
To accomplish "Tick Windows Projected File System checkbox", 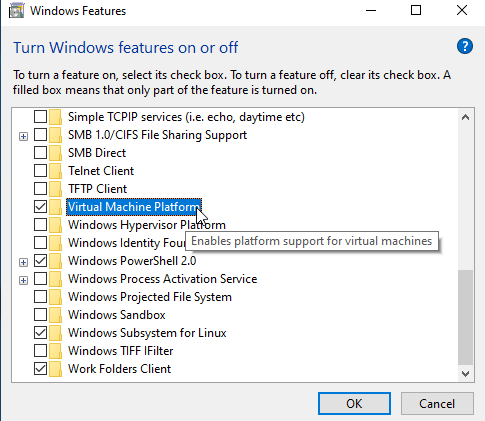I will (40, 297).
